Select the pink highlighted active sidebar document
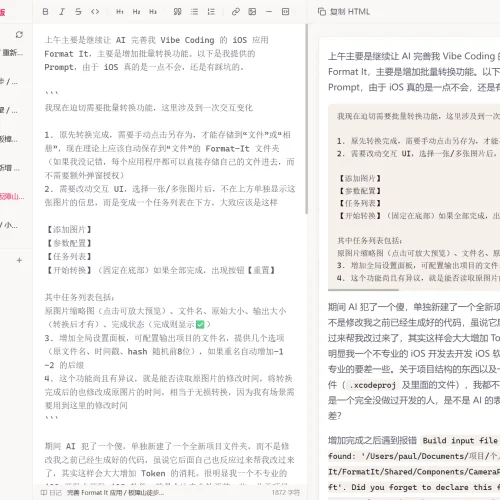Screen dimensions: 500x500 pyautogui.click(x=12, y=196)
